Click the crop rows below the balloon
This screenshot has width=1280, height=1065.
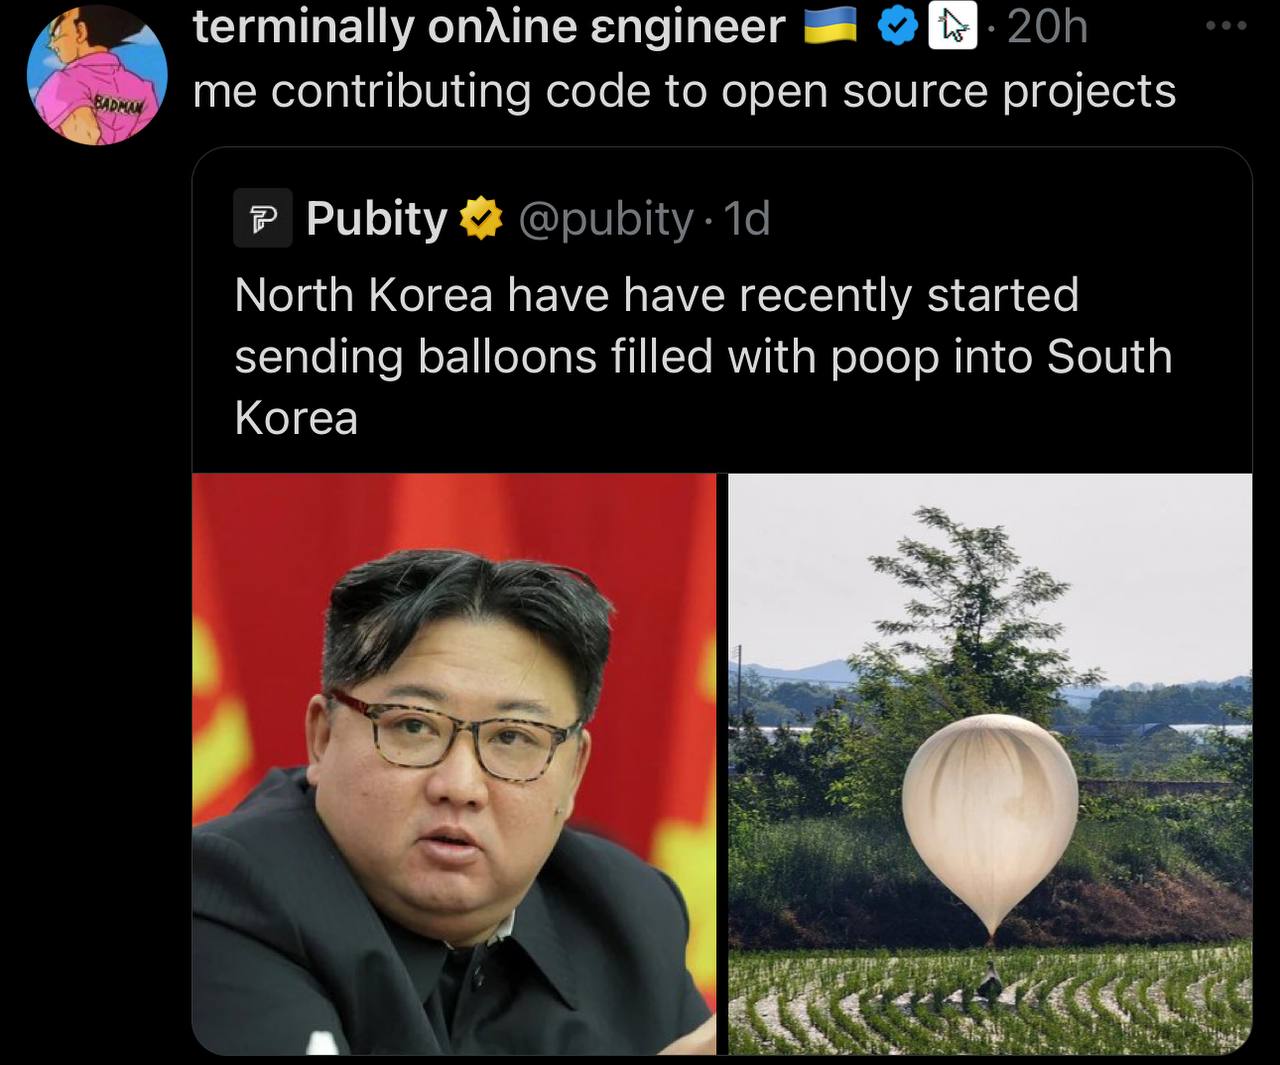(990, 1000)
